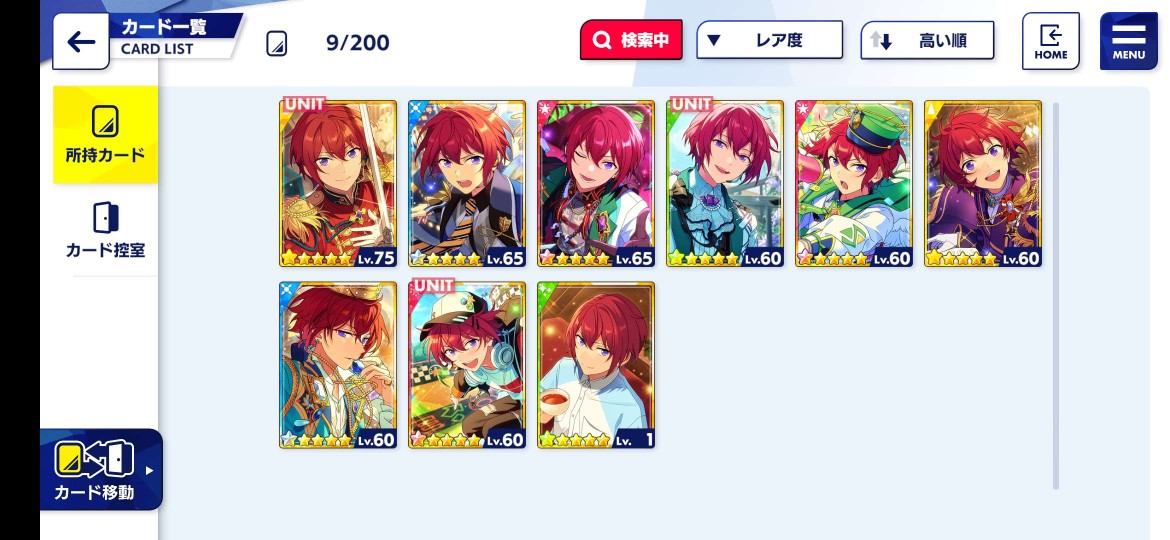Switch to the カード控室 tab
The image size is (1170, 540).
point(105,230)
